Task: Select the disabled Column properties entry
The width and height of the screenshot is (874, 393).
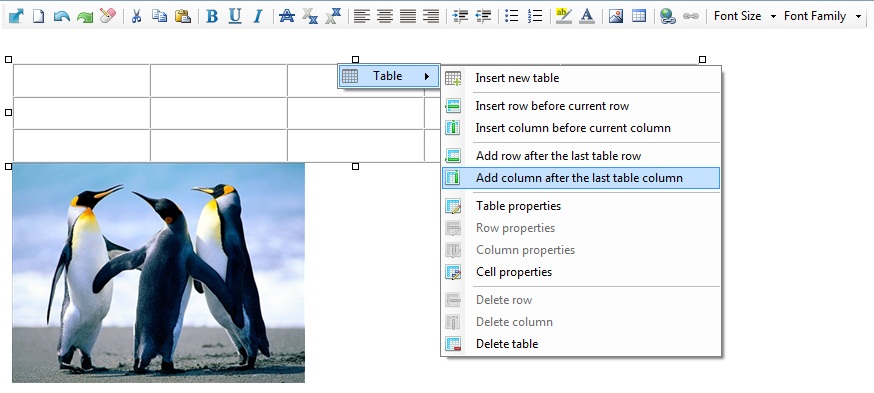Action: [581, 250]
